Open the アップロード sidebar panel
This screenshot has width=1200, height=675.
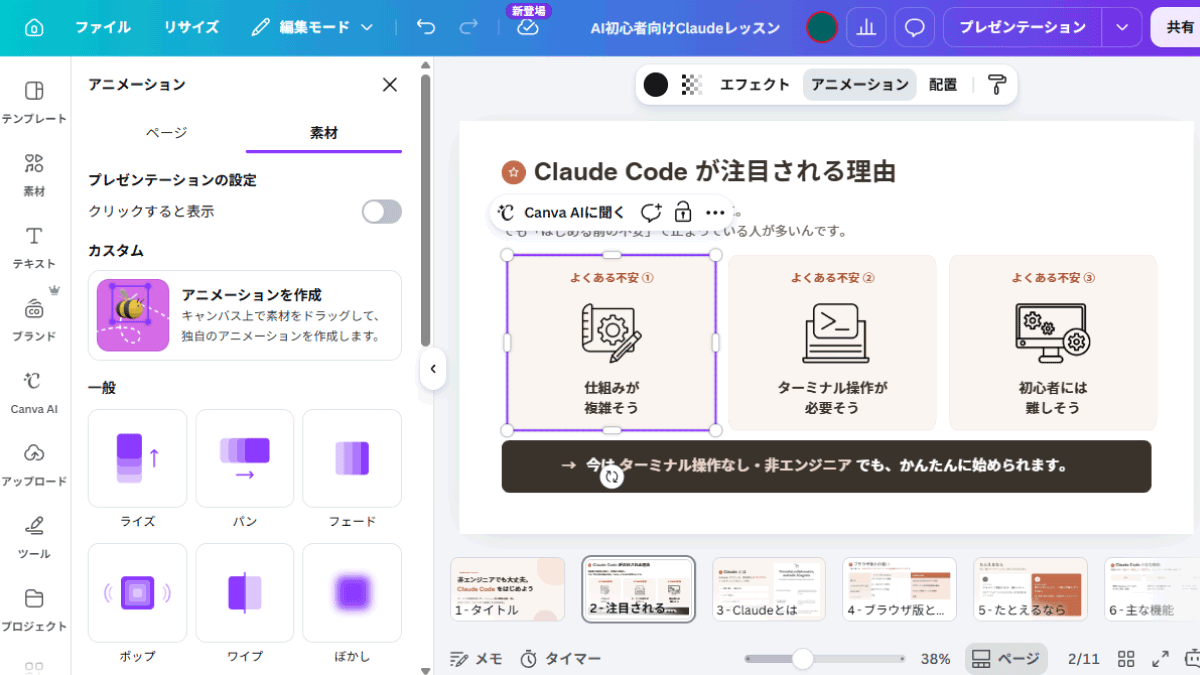point(34,465)
